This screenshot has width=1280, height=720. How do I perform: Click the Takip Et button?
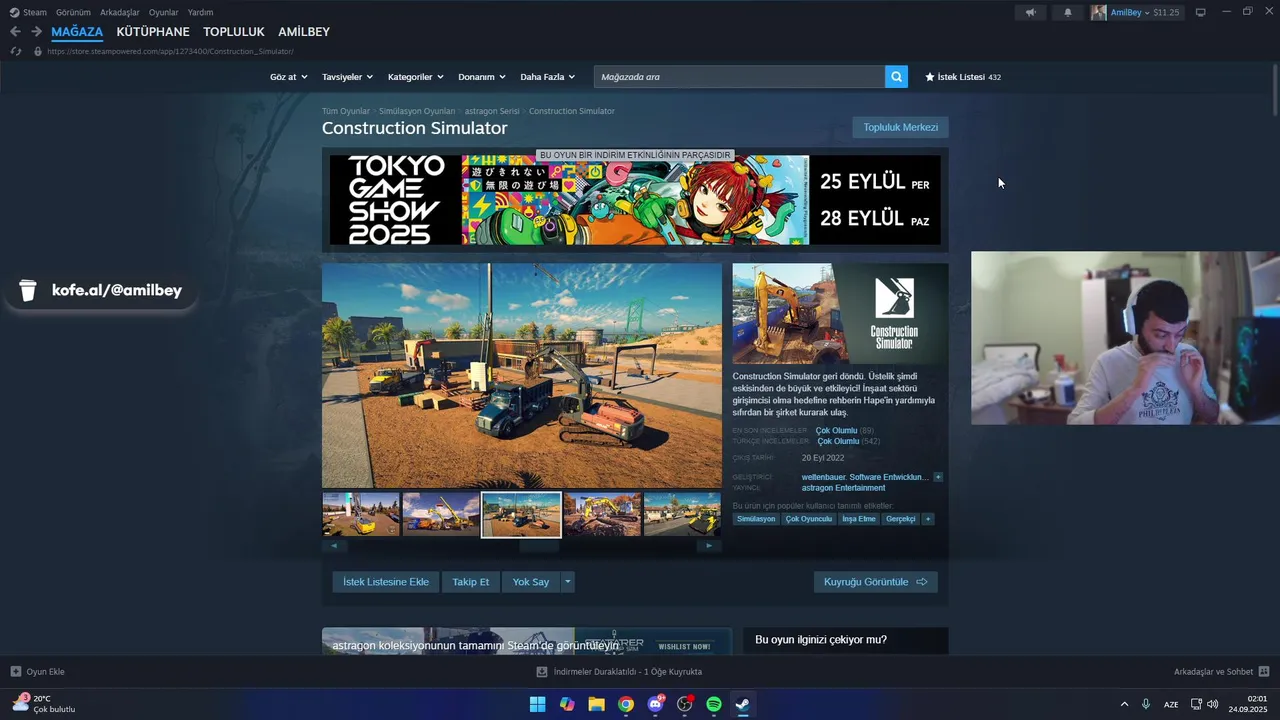tap(471, 582)
